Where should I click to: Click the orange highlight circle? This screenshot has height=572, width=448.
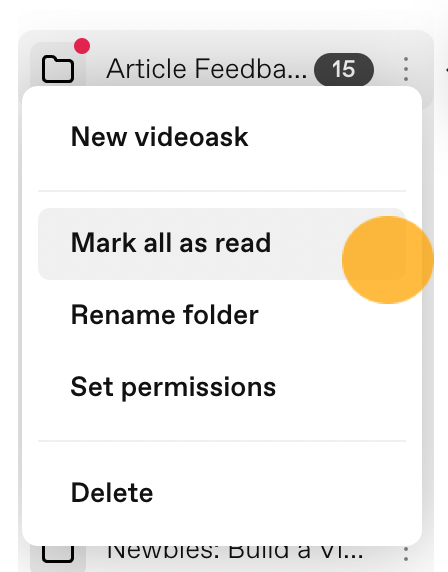(x=388, y=260)
